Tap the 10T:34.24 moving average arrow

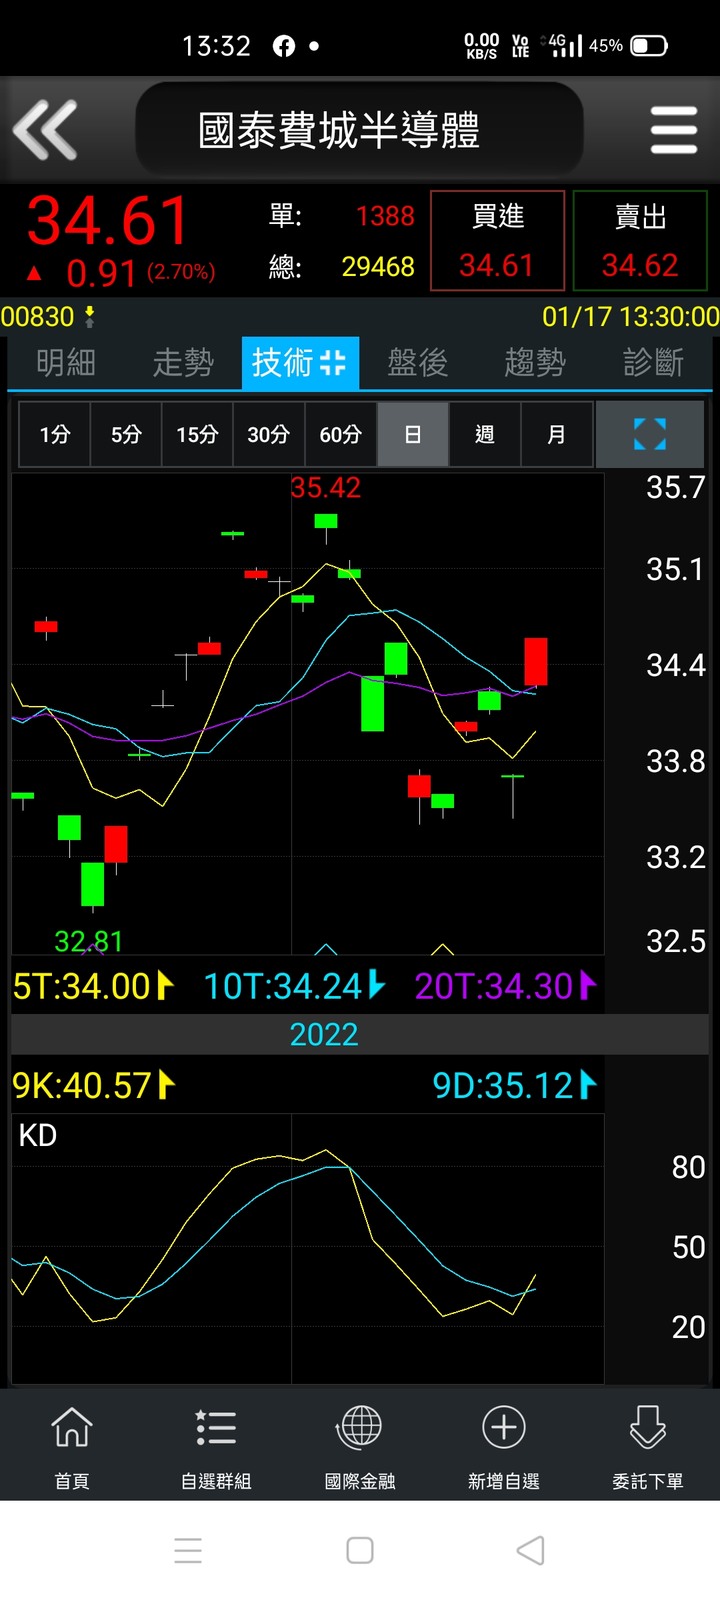pyautogui.click(x=376, y=986)
